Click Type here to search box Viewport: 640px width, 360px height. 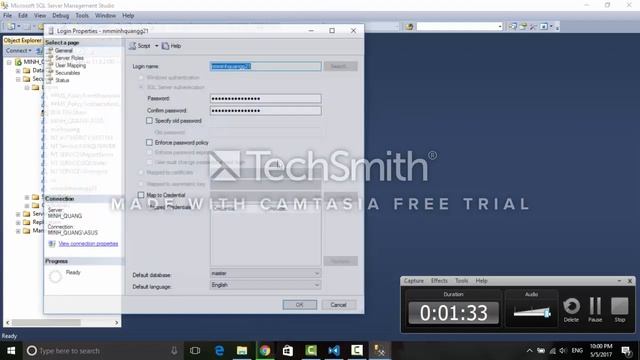(102, 351)
